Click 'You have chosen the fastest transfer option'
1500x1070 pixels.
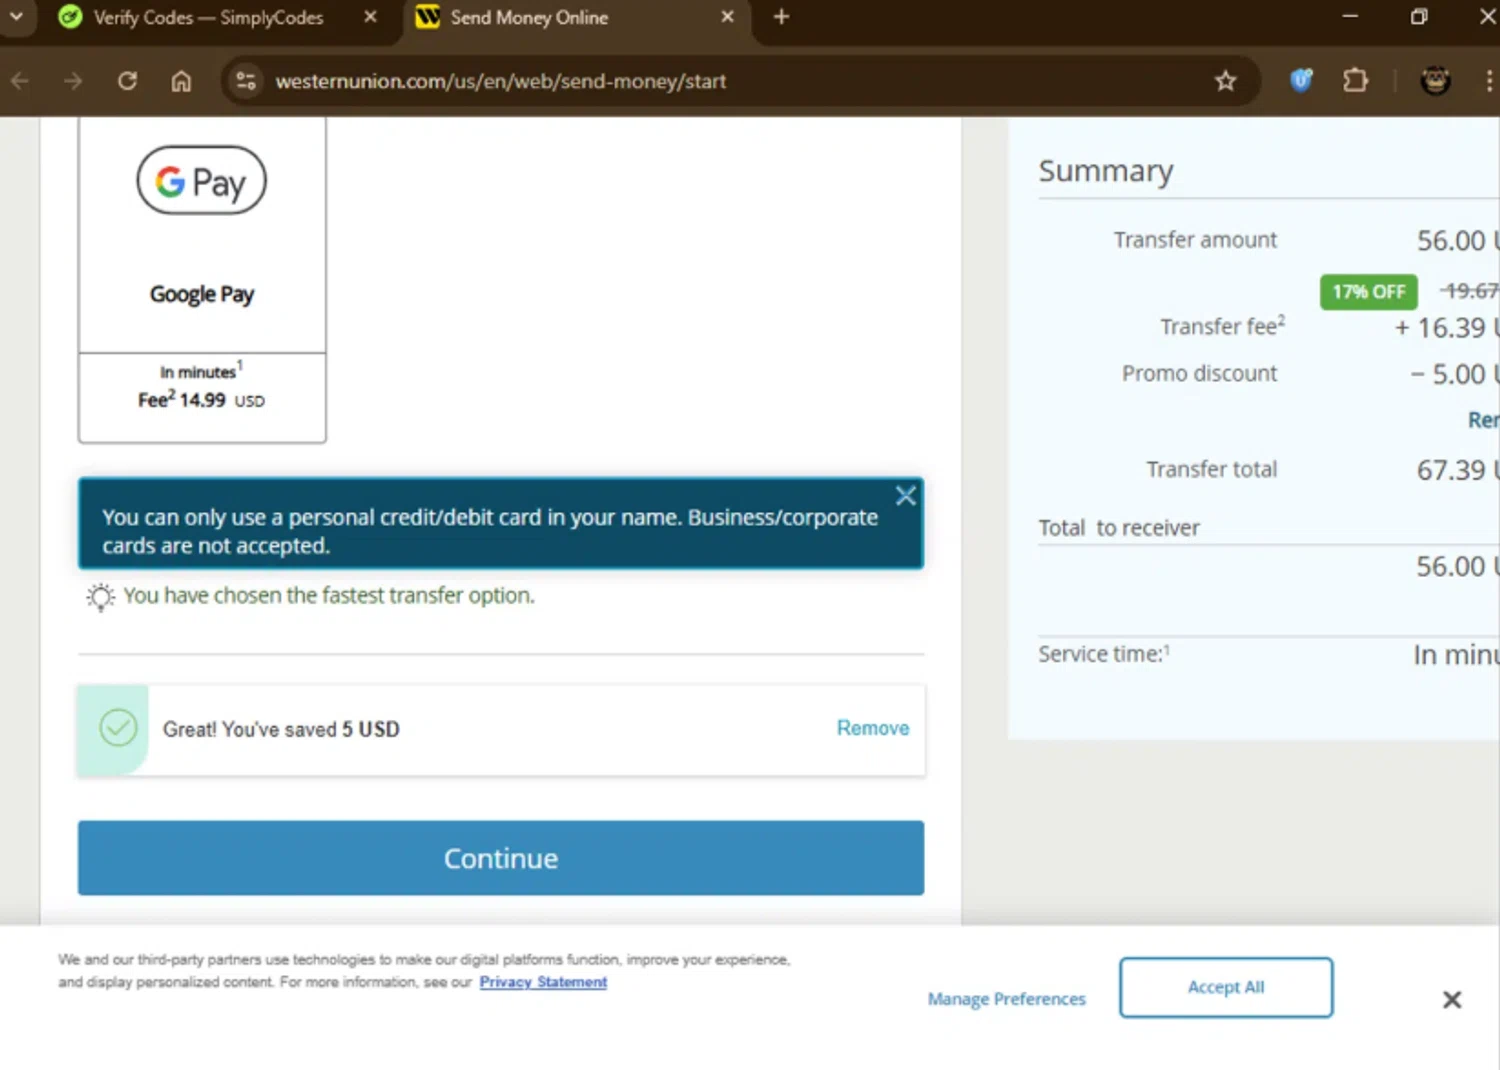[329, 595]
